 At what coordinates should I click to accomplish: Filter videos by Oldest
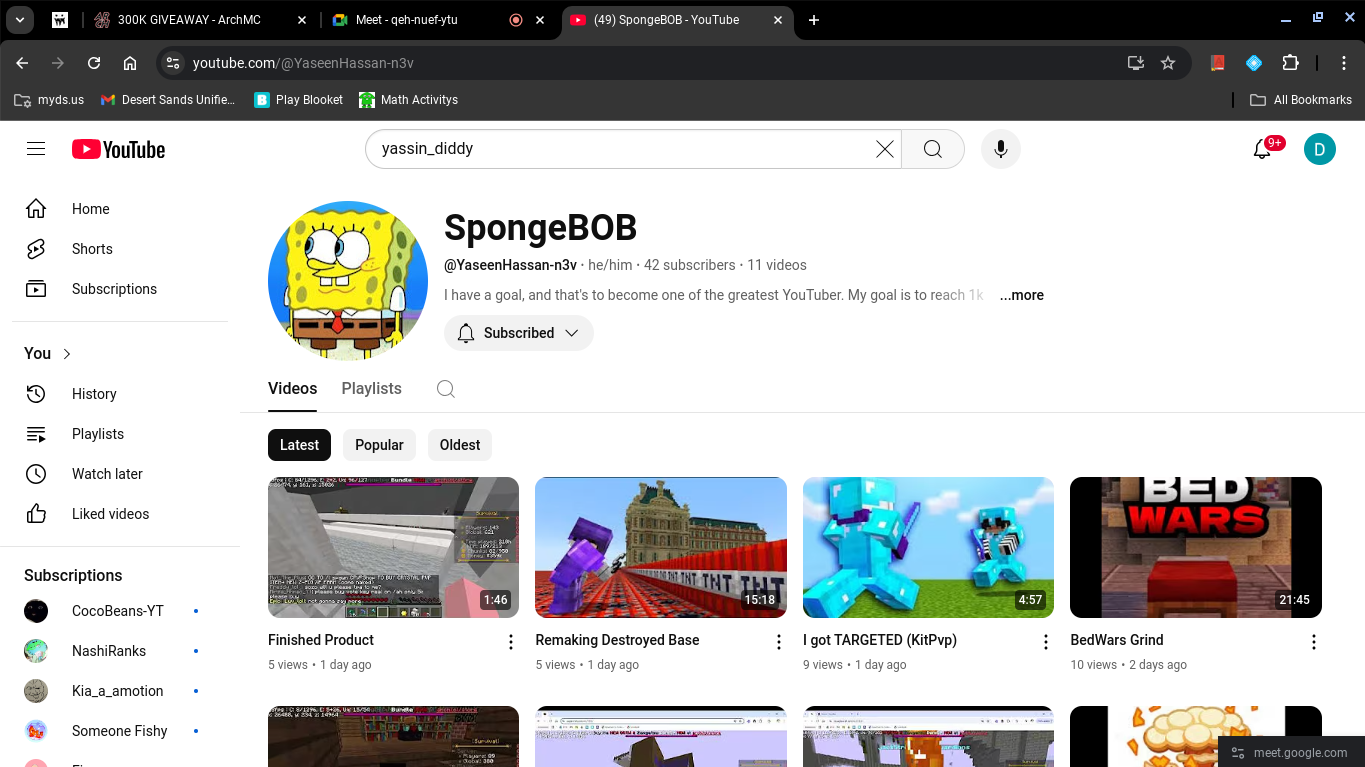click(x=460, y=445)
